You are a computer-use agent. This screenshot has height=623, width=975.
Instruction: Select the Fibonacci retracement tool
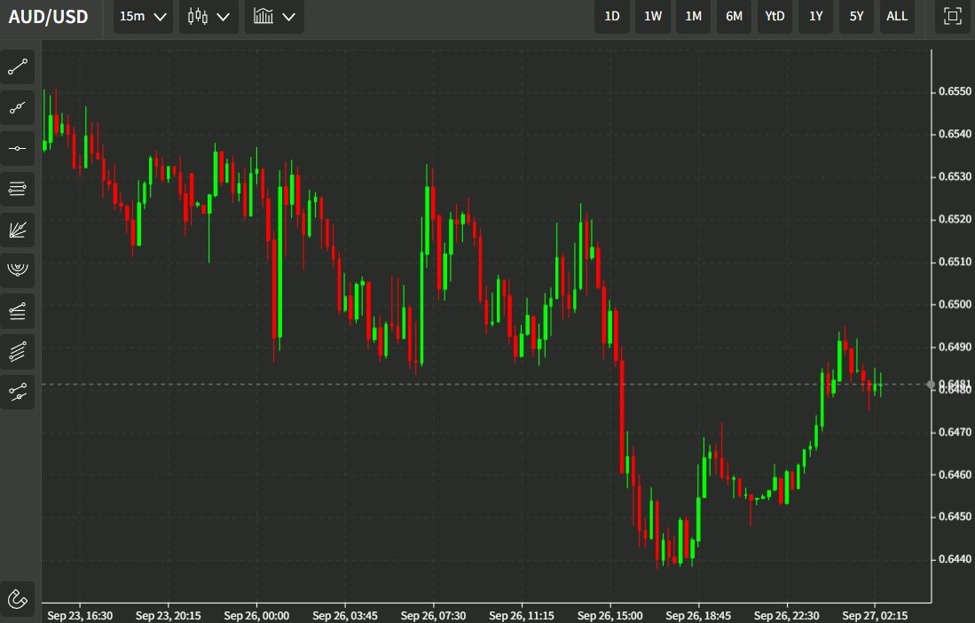pyautogui.click(x=18, y=189)
